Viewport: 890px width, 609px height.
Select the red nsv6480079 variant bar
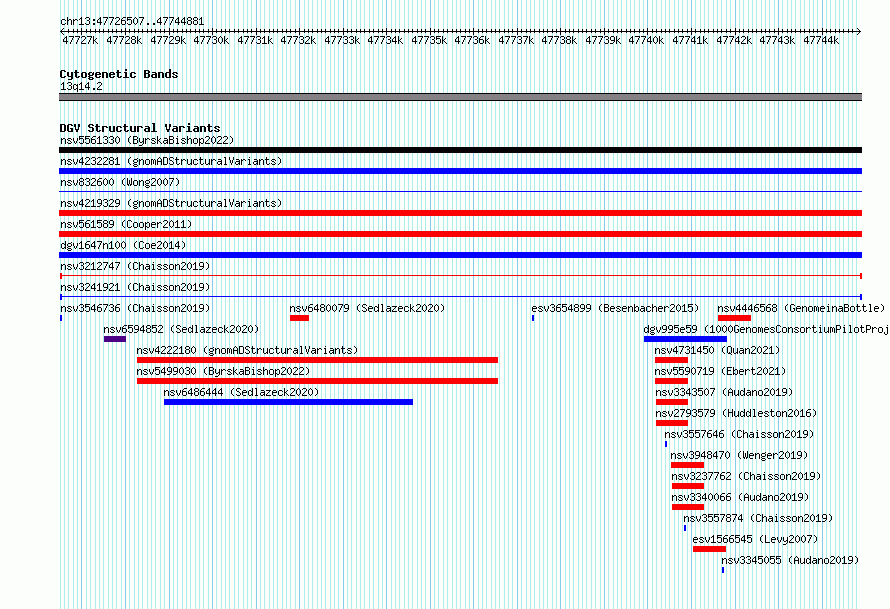[x=299, y=318]
